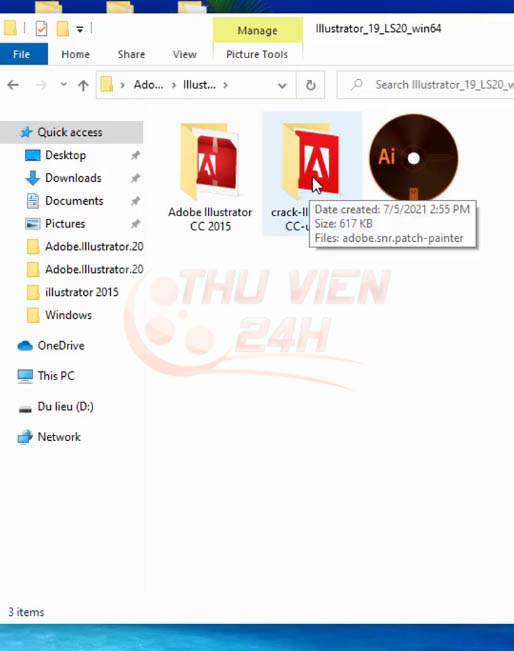Viewport: 514px width, 651px height.
Task: Click the search Illustrator_19_LS20 field
Action: [426, 85]
